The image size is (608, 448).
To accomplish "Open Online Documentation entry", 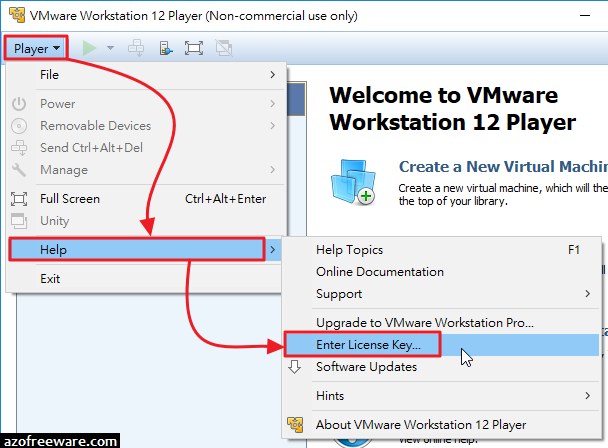I will [x=442, y=272].
